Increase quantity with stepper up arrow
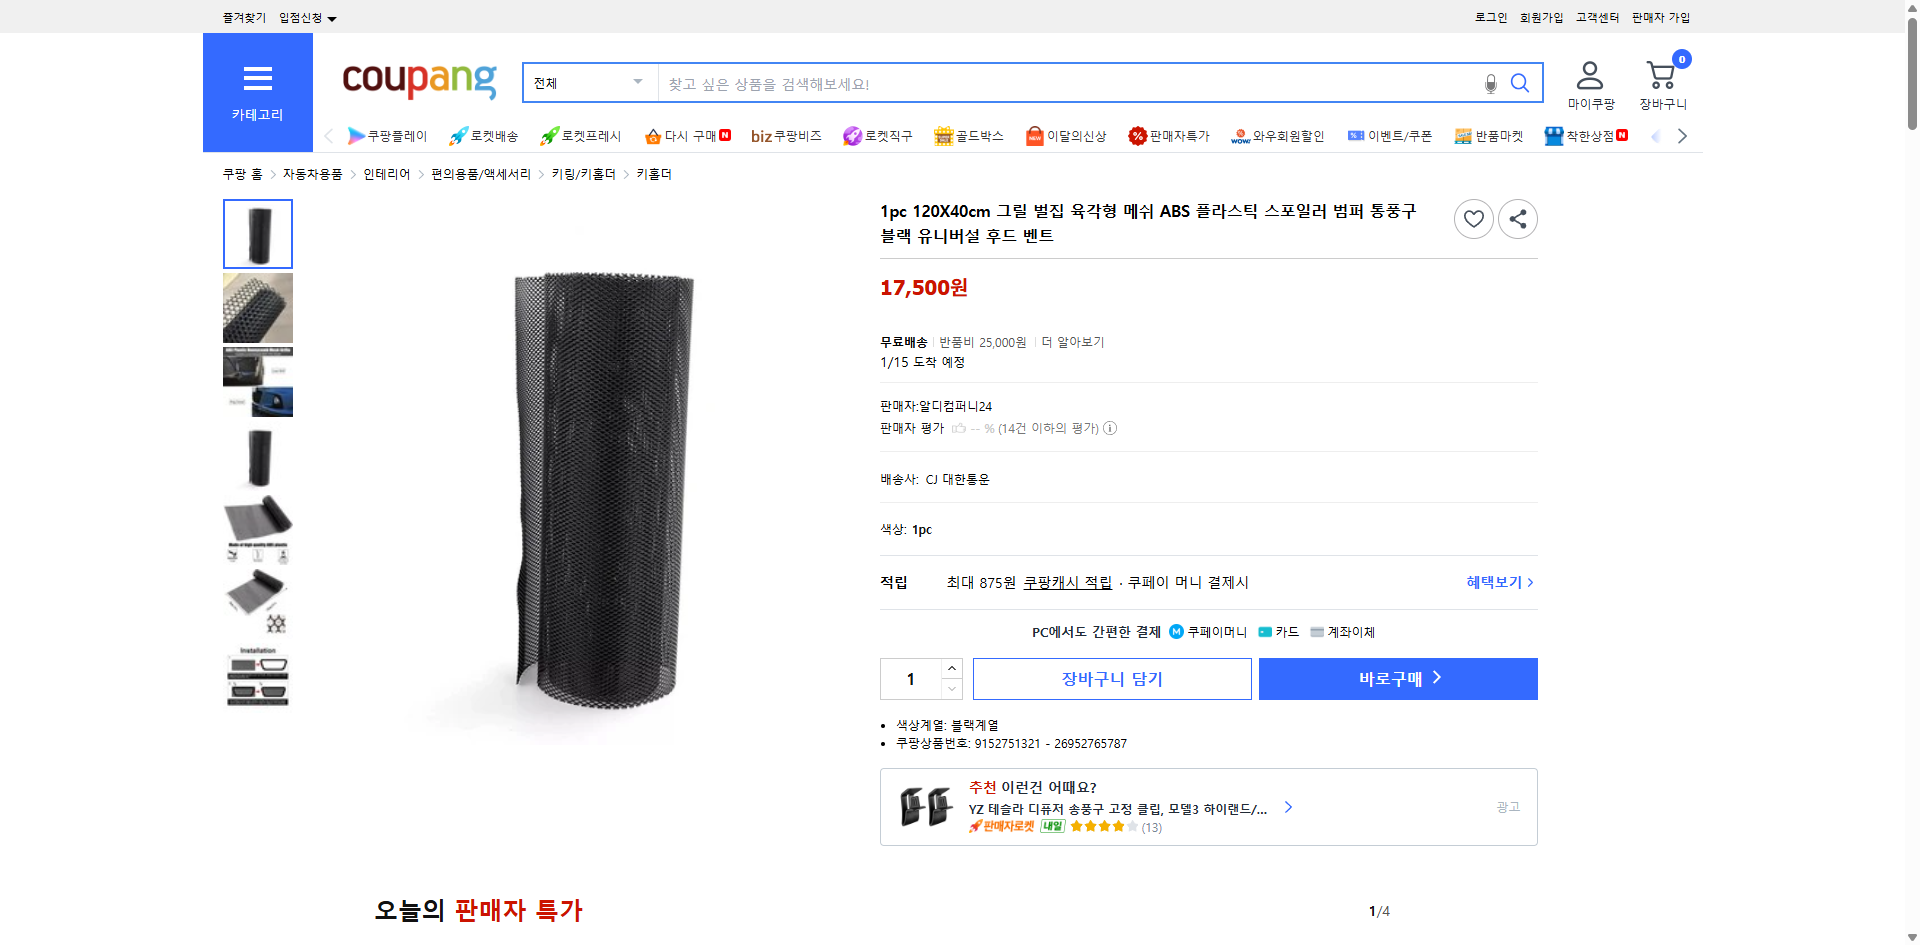 point(951,668)
